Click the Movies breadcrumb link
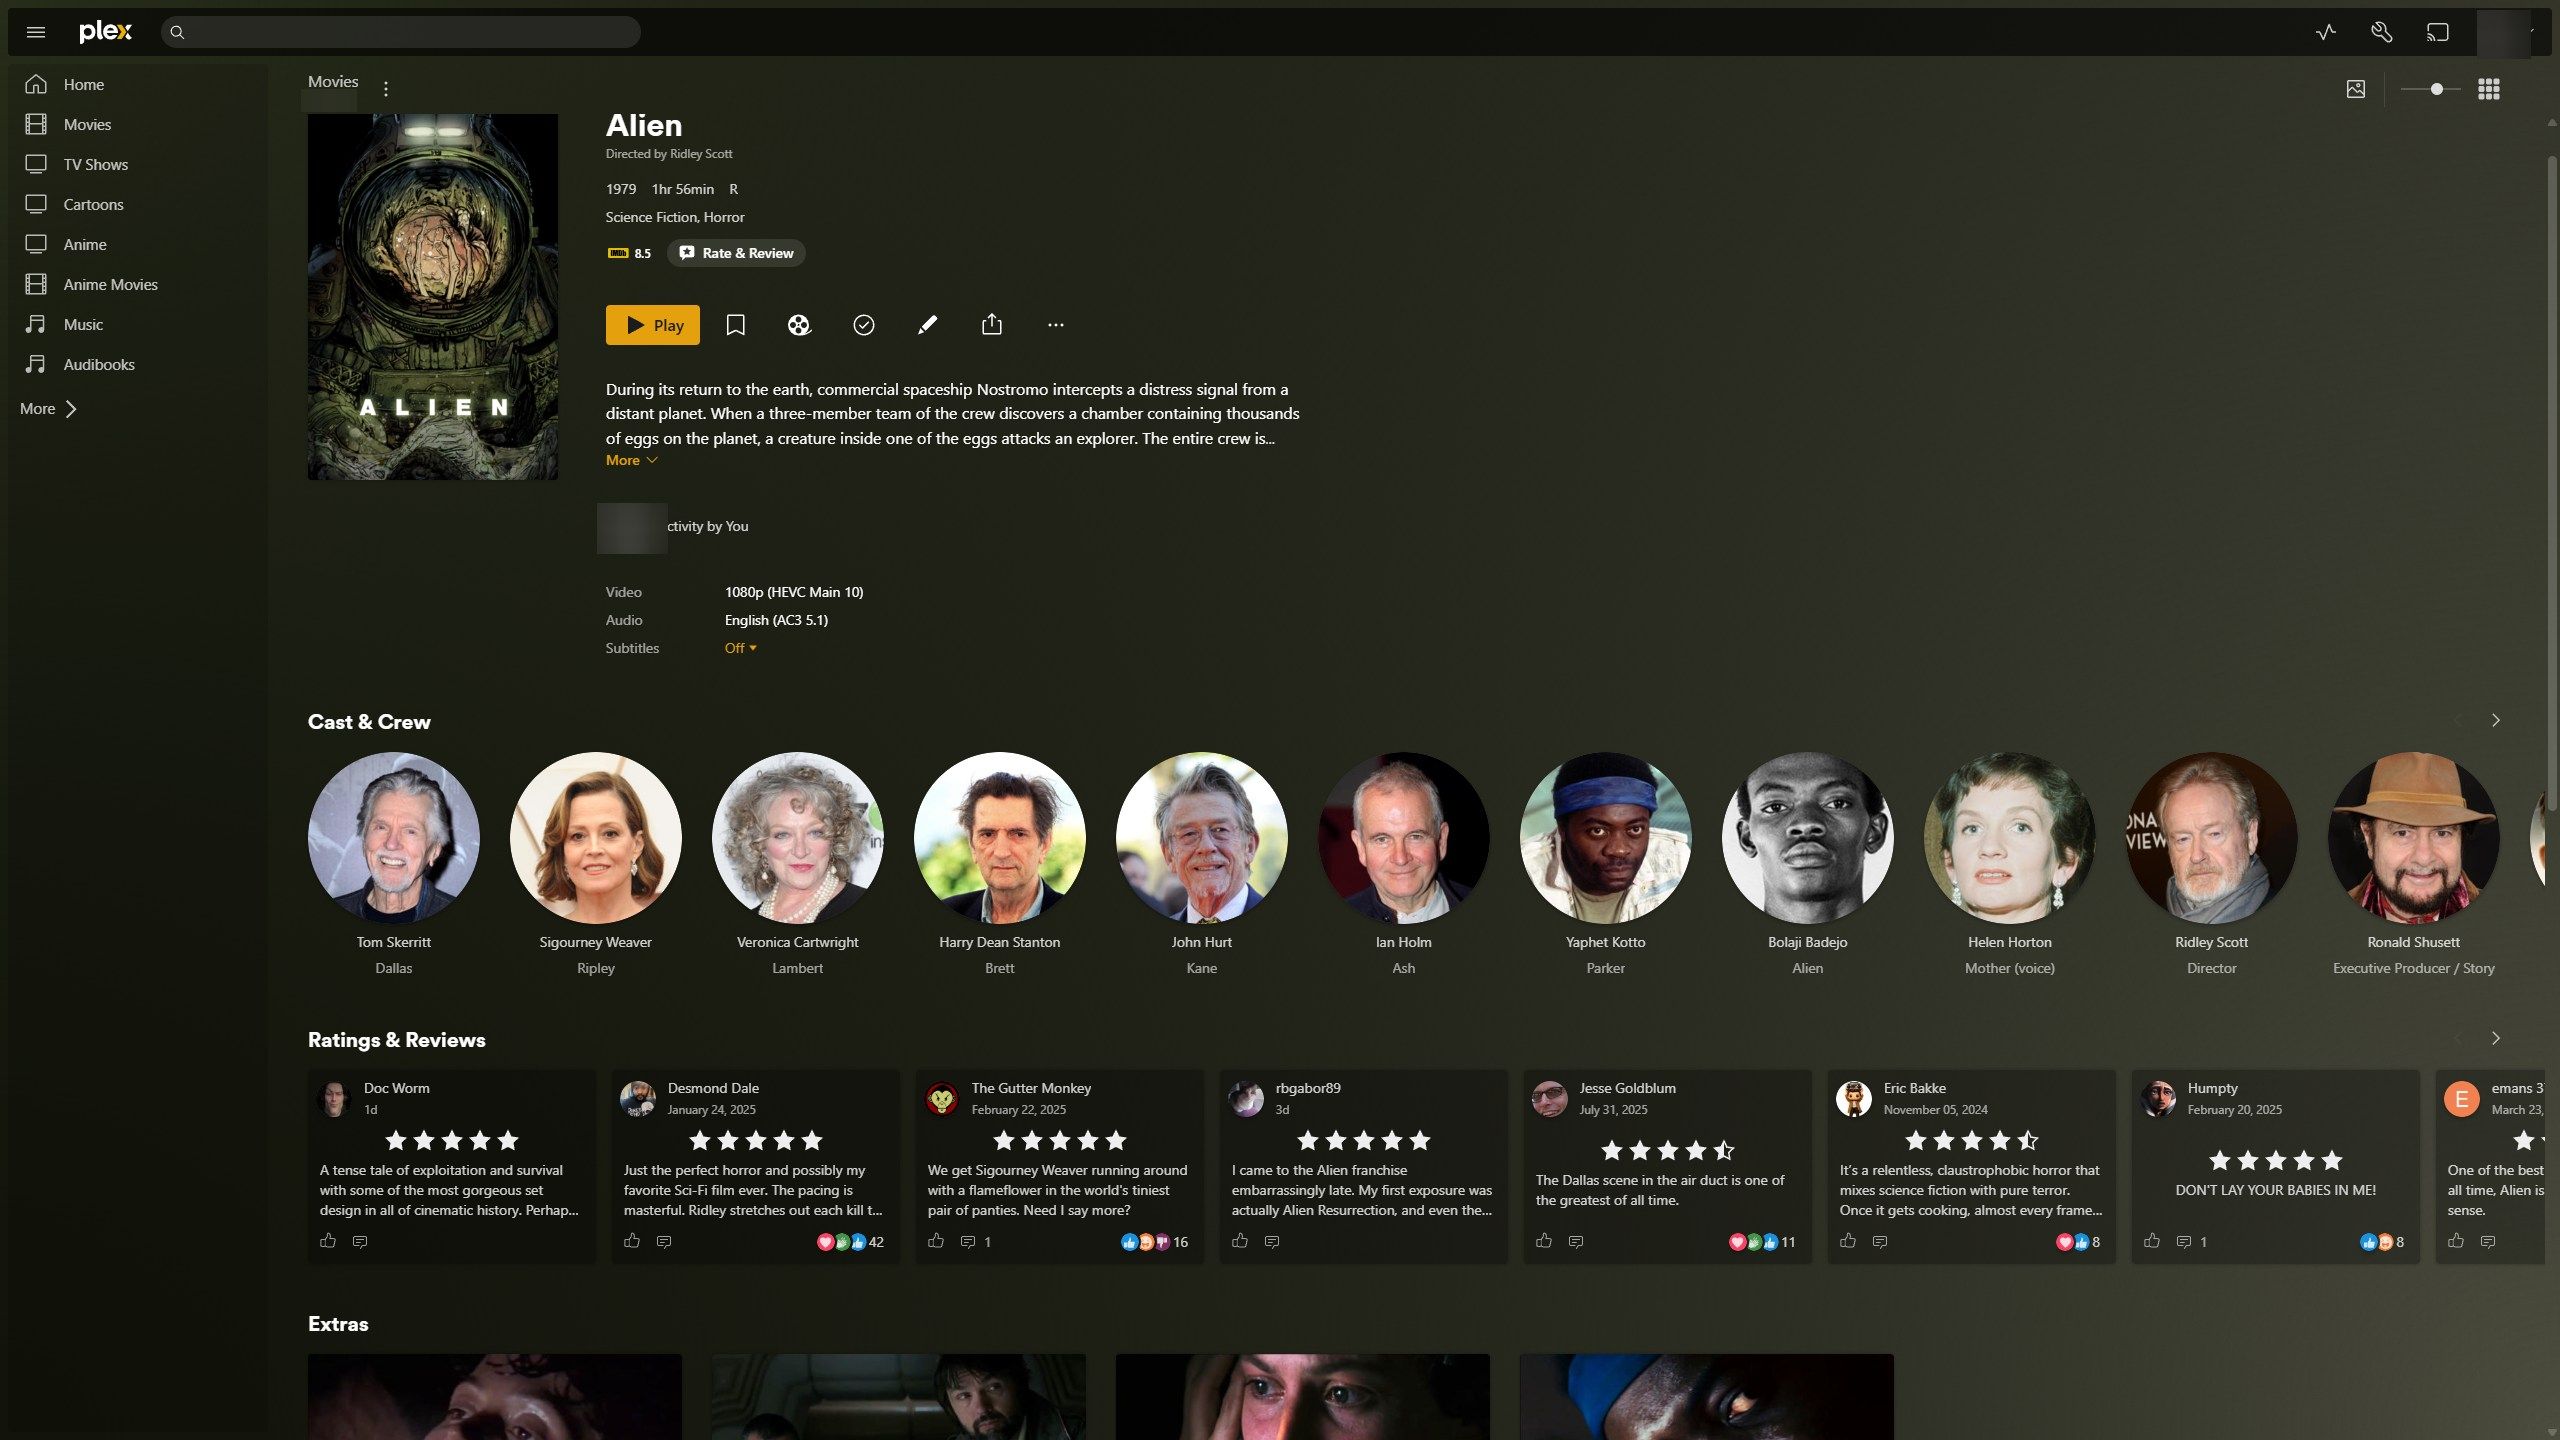This screenshot has width=2560, height=1440. point(333,82)
